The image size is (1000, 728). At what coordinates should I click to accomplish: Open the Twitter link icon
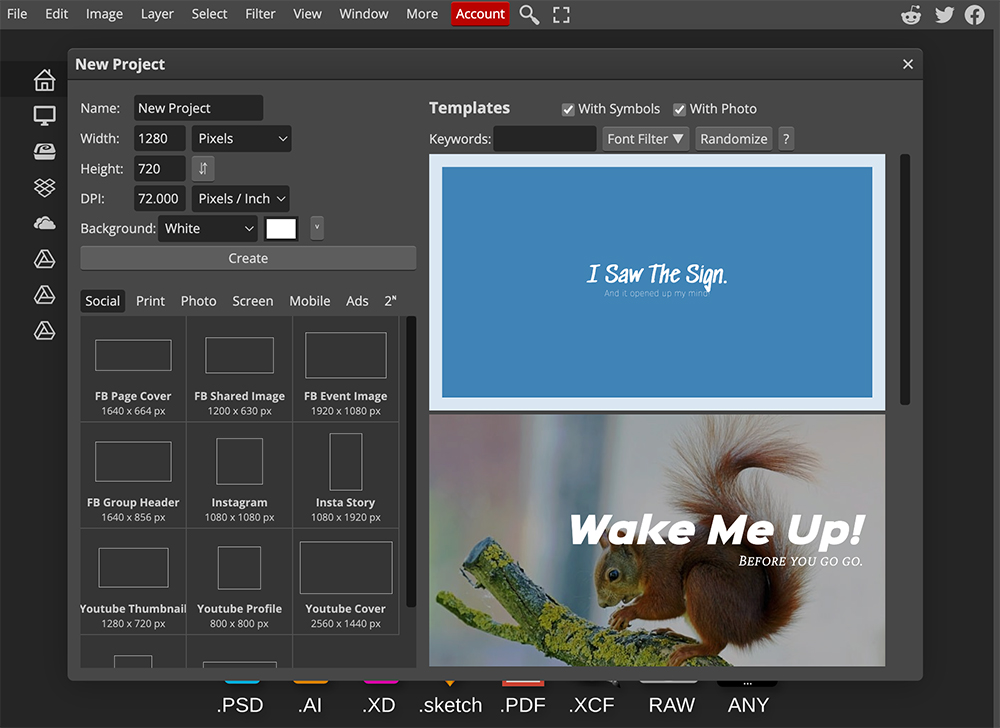tap(944, 14)
